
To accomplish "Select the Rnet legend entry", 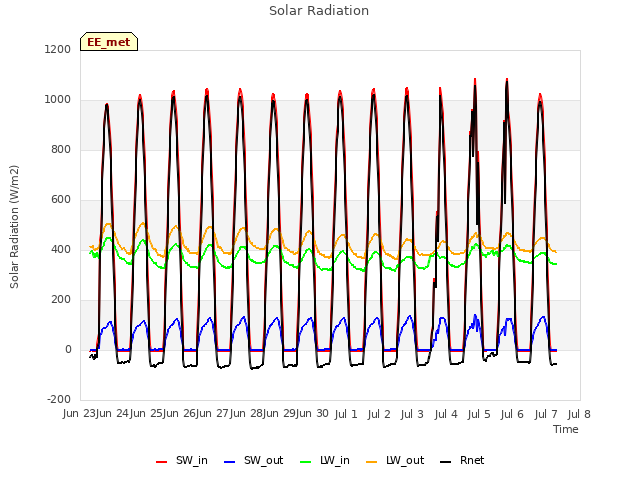I will 462,460.
